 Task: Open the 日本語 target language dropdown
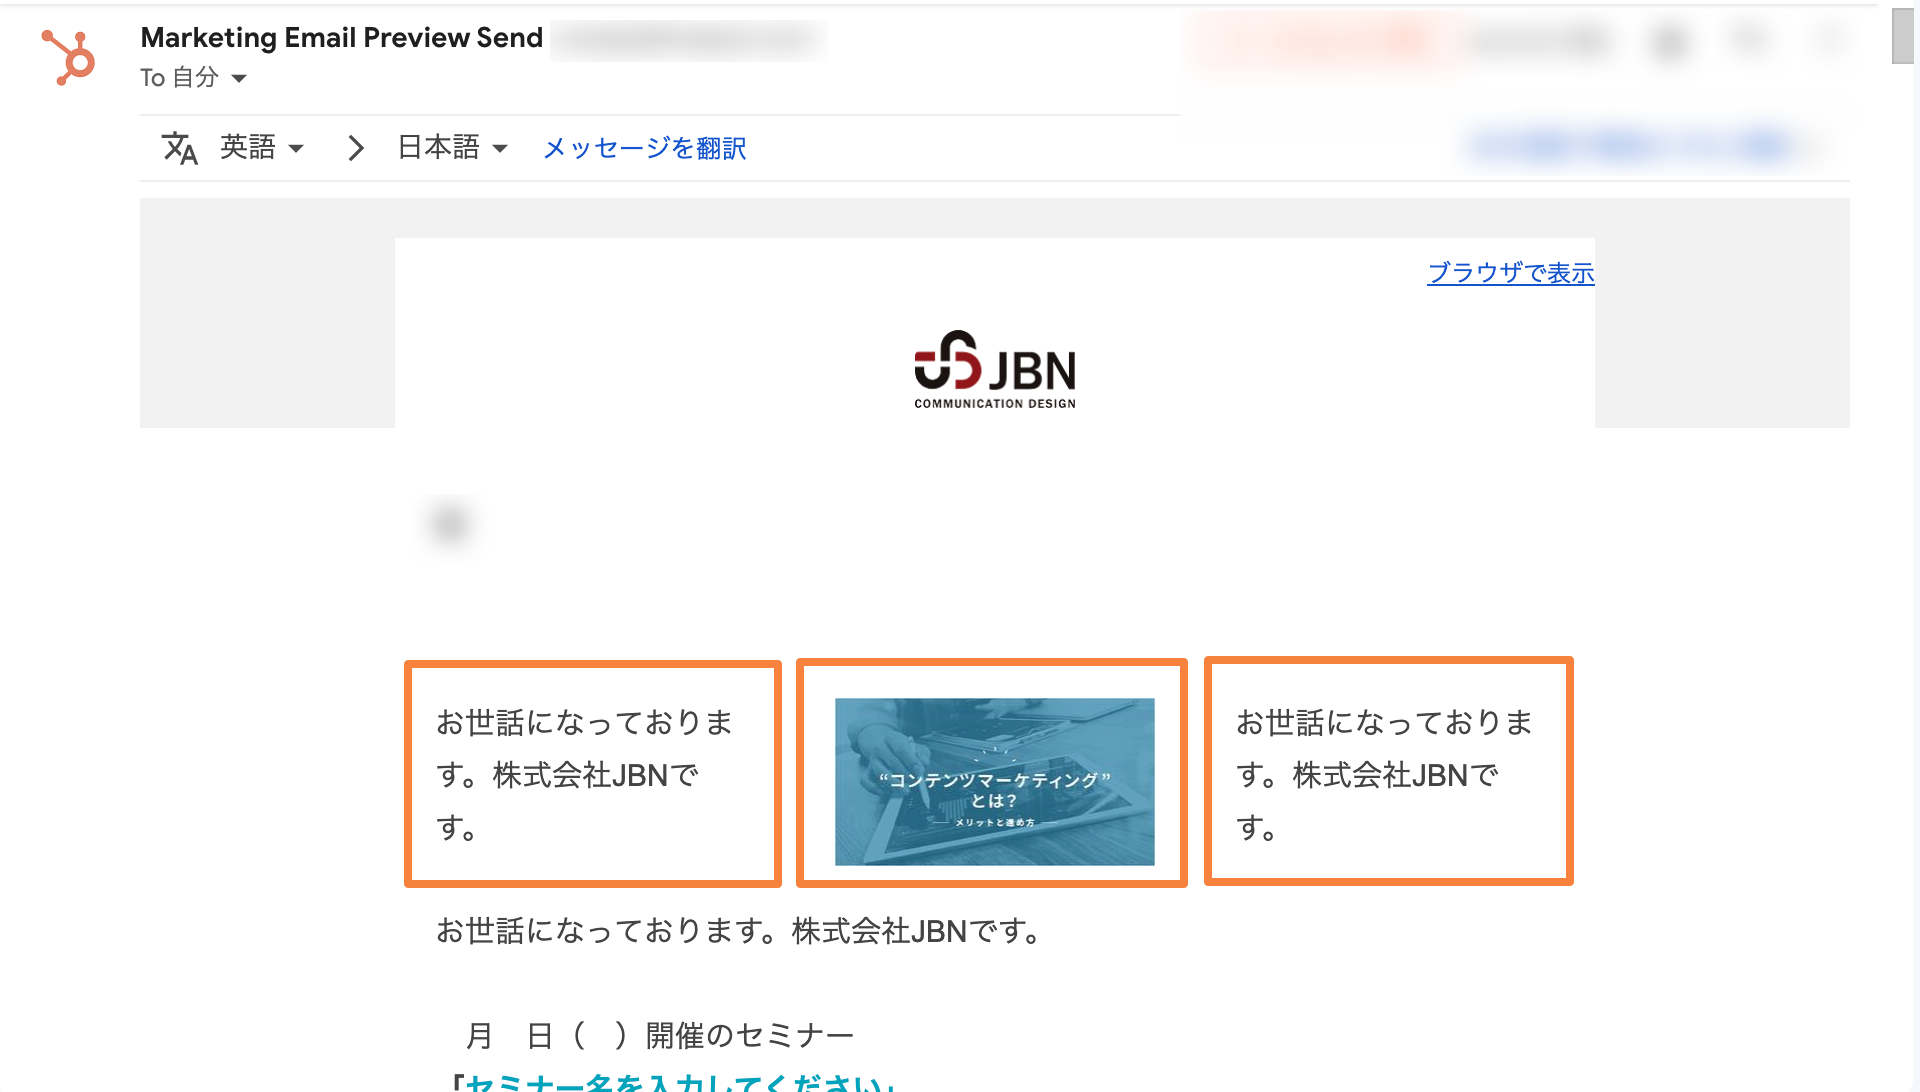453,148
